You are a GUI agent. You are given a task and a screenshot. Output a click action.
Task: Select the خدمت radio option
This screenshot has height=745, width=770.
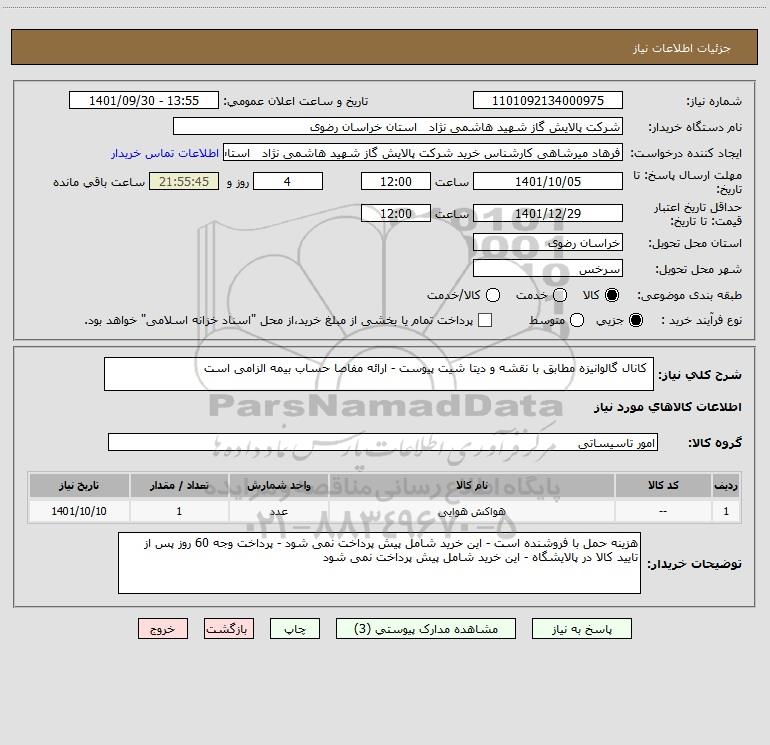click(x=559, y=295)
